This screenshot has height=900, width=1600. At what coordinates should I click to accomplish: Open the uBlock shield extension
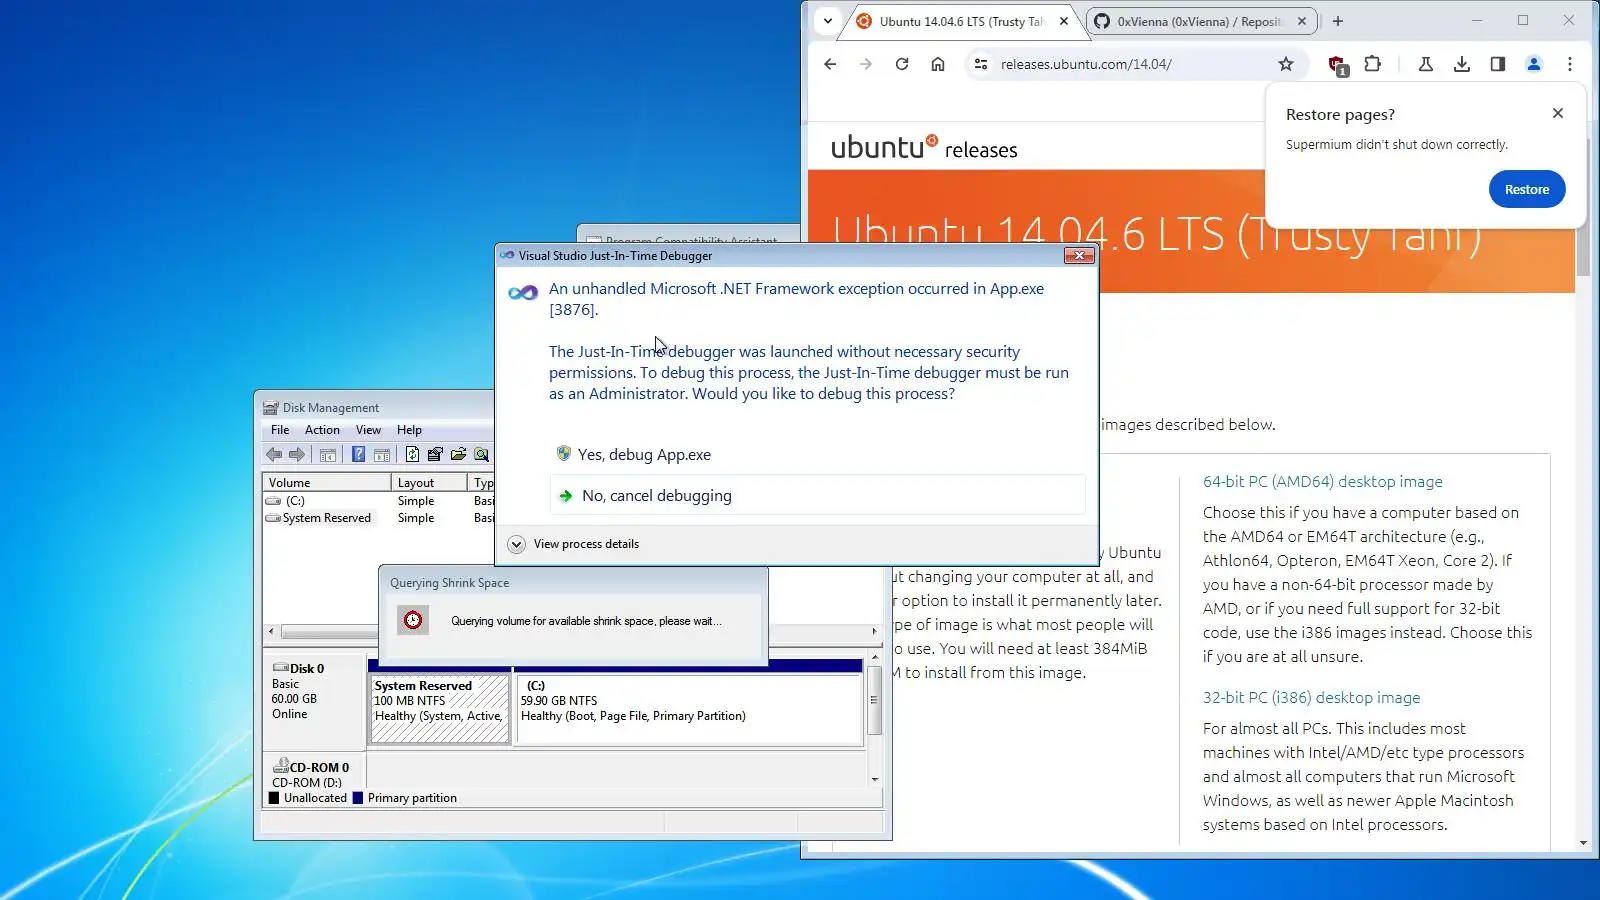[x=1337, y=65]
